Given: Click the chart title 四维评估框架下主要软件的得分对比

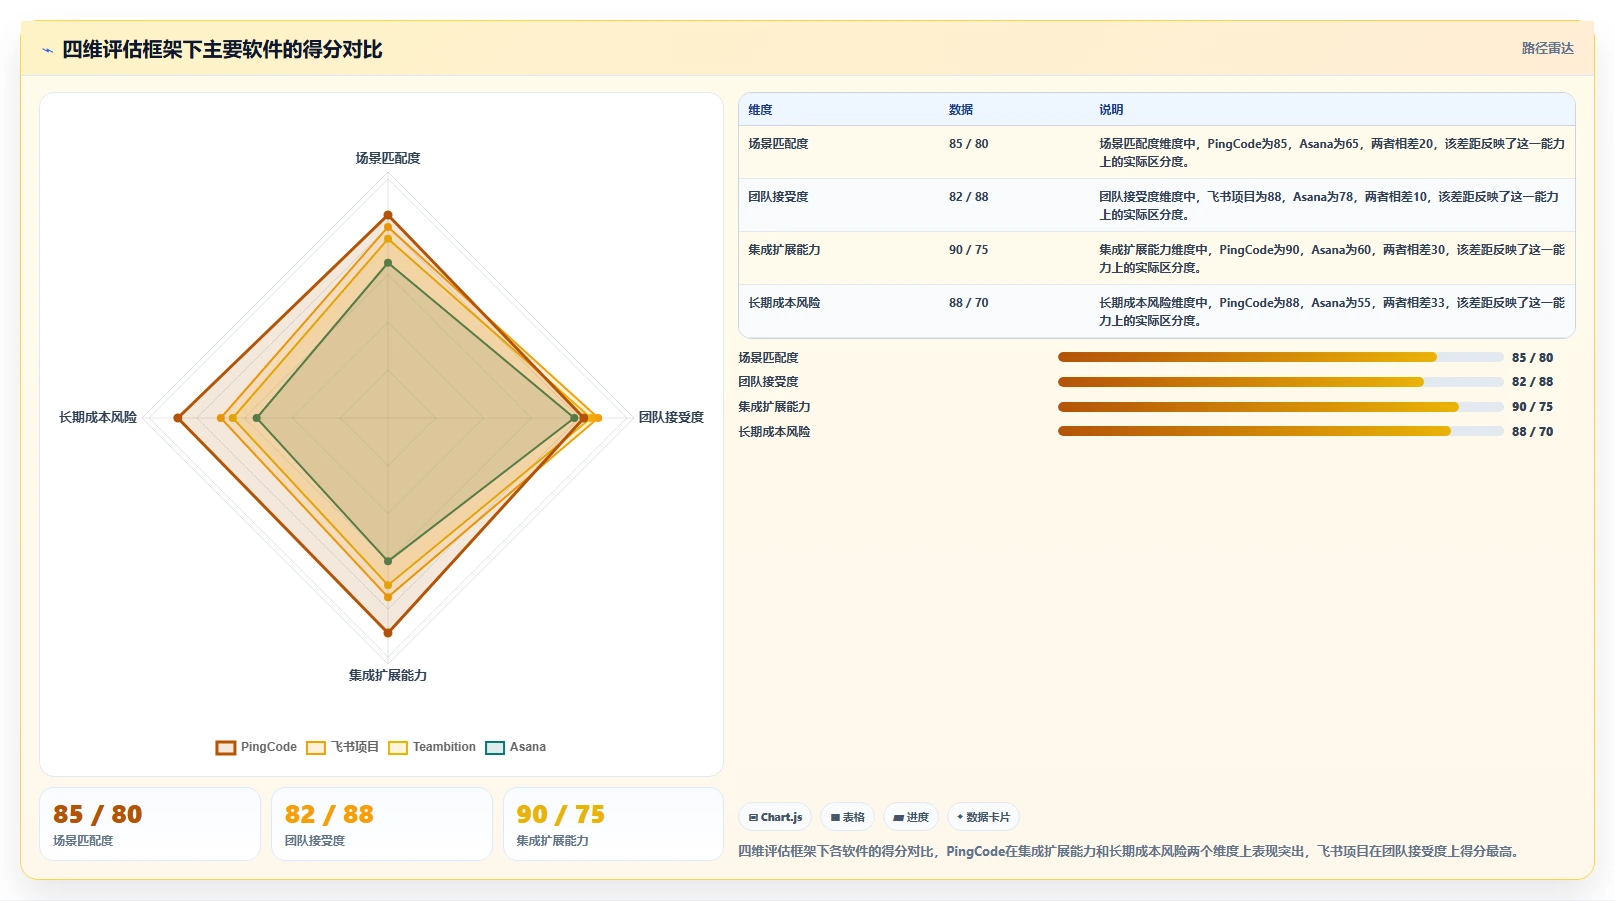Looking at the screenshot, I should [222, 50].
